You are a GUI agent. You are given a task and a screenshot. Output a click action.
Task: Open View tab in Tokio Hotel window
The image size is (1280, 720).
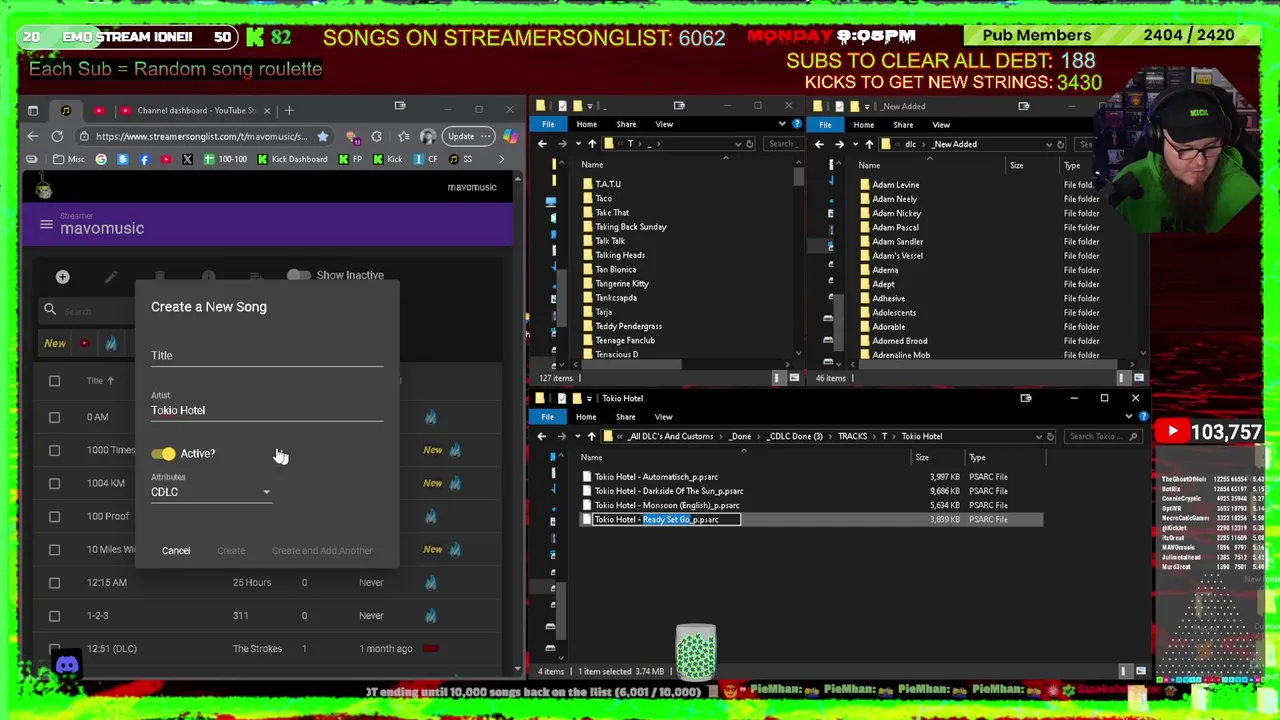tap(664, 417)
